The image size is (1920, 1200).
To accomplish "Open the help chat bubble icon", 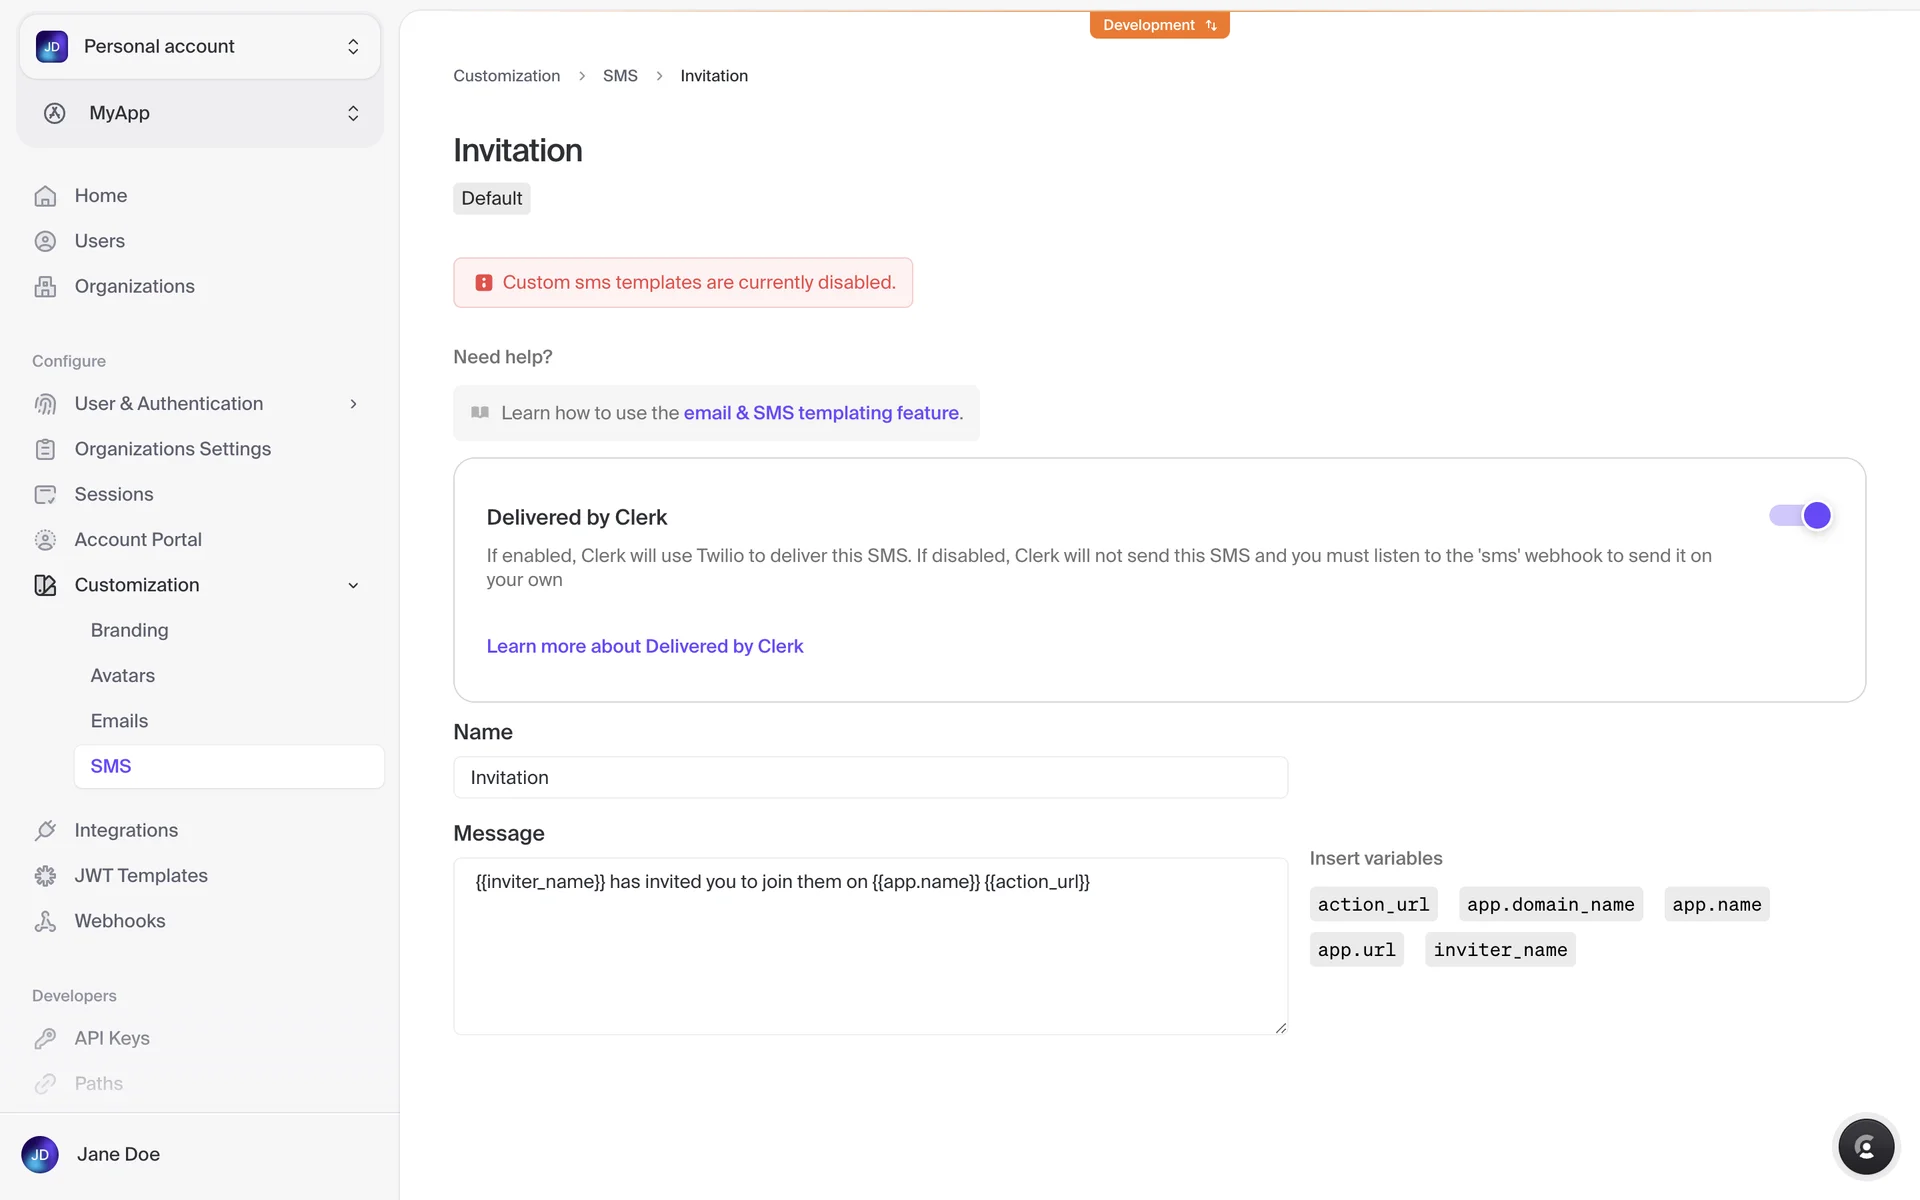I will (x=1865, y=1147).
